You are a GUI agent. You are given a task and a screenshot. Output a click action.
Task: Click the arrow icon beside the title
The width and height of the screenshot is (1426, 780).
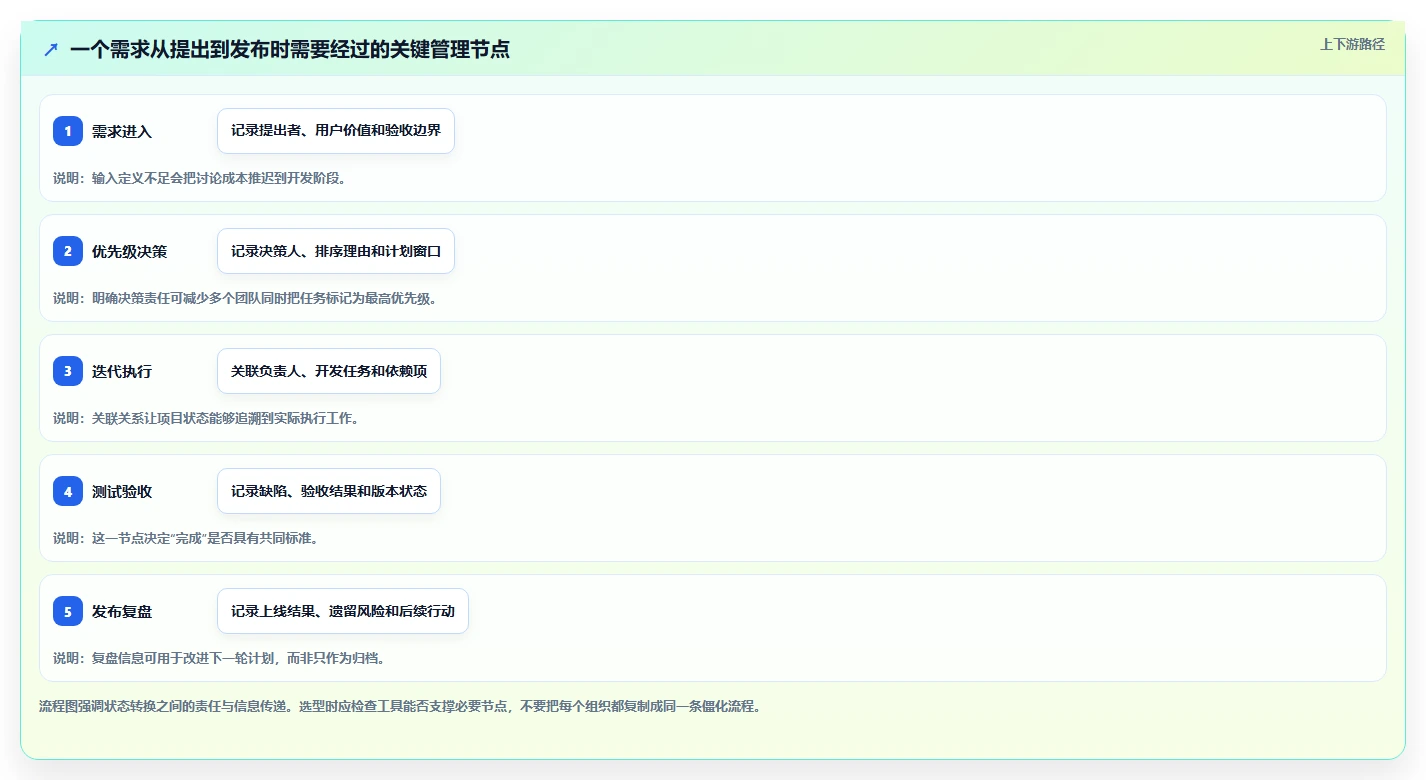click(x=51, y=49)
